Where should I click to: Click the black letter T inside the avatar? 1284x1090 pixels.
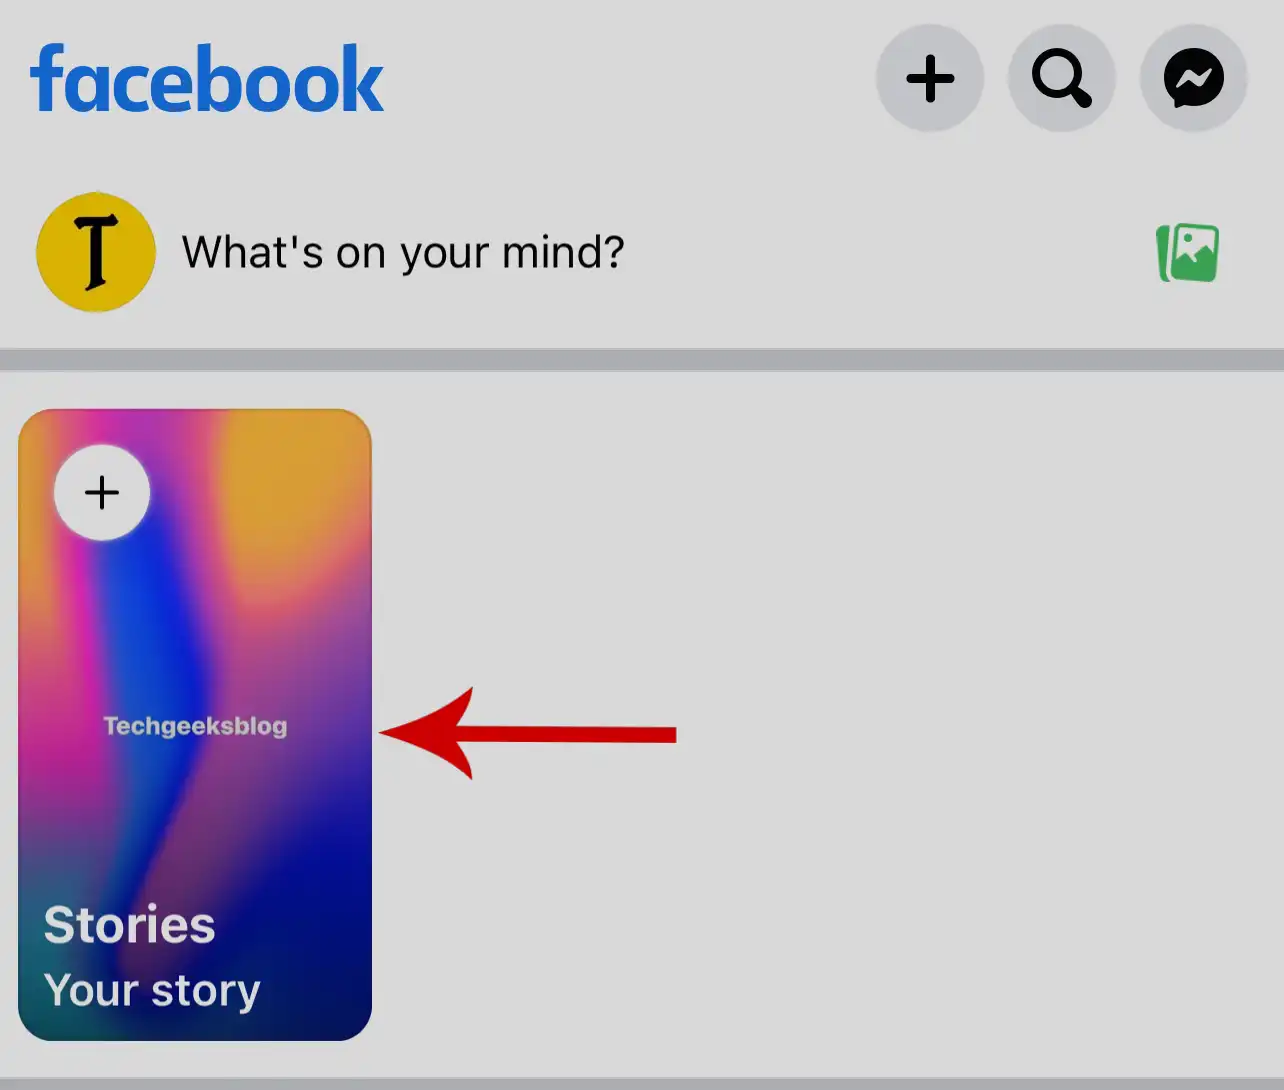coord(95,252)
